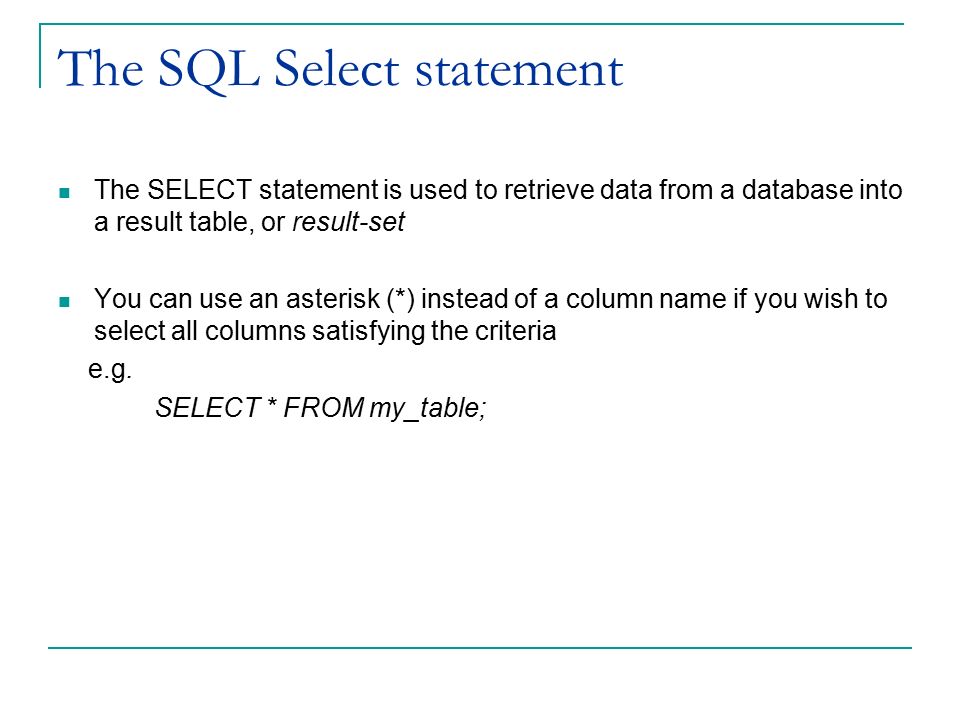Click the italic keyword 'FROM' in the example

tap(323, 408)
